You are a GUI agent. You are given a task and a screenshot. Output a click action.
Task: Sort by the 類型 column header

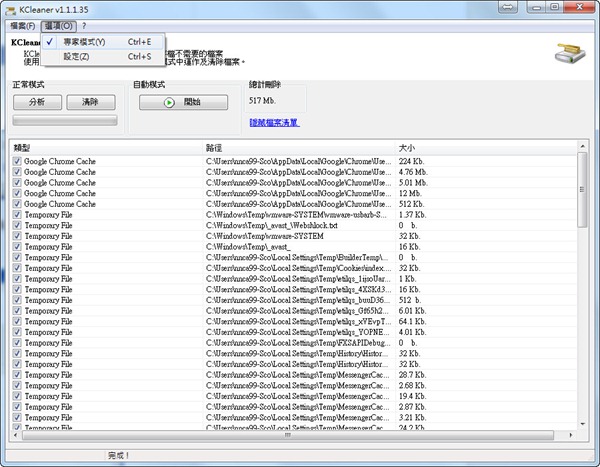106,148
